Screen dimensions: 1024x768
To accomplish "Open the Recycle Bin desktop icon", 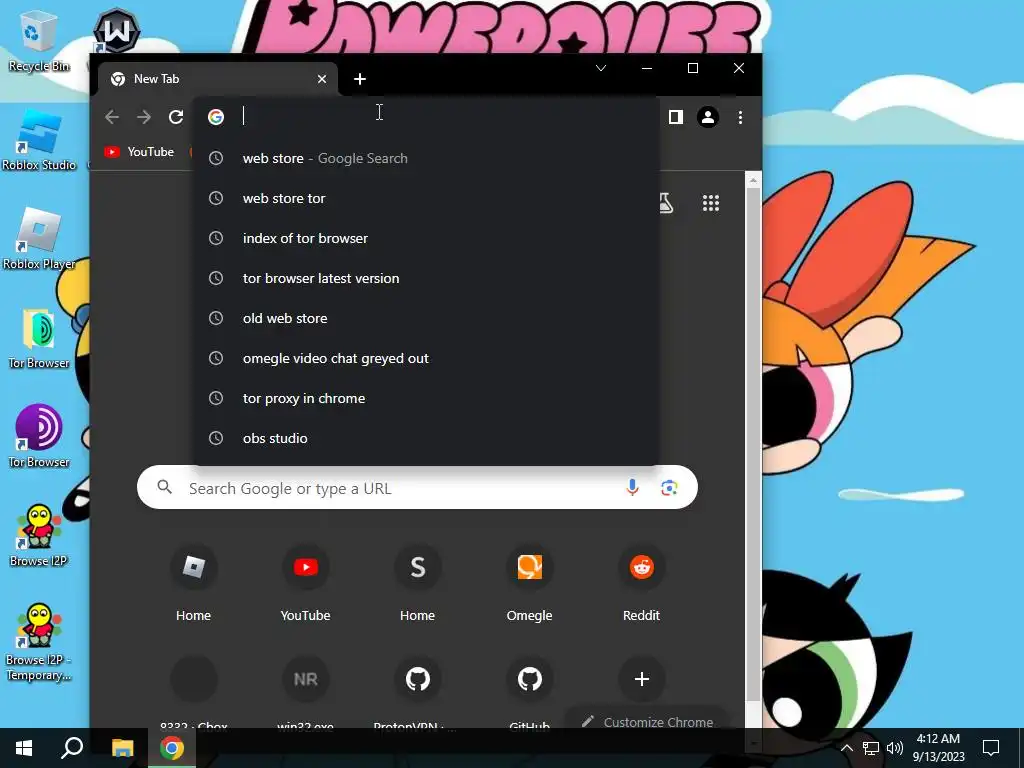I will coord(38,40).
